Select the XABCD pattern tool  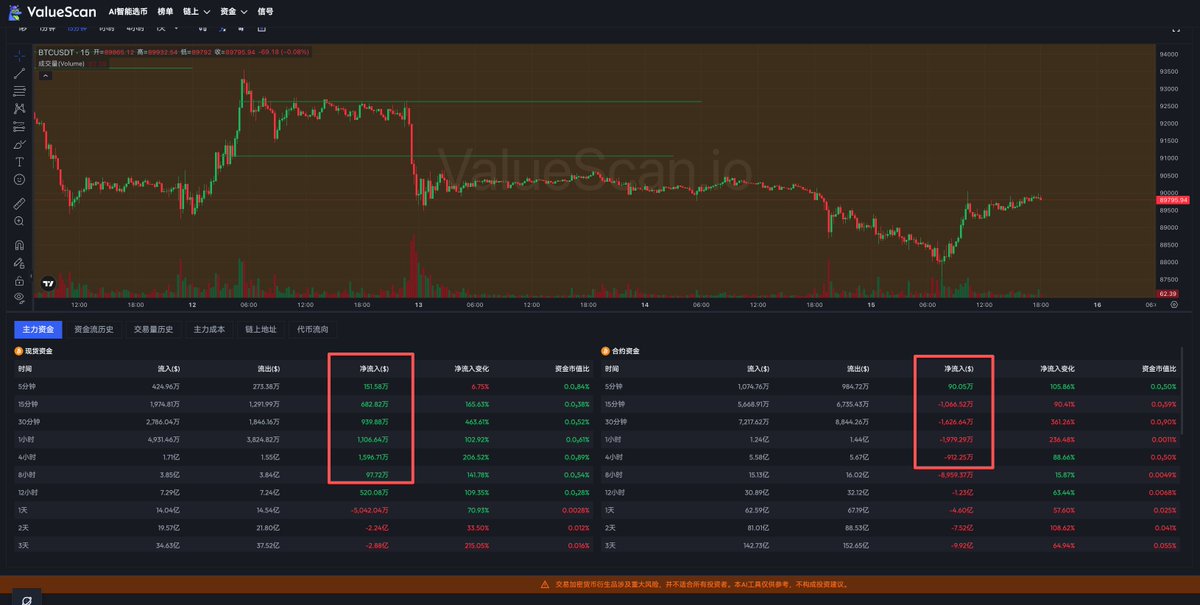click(19, 108)
